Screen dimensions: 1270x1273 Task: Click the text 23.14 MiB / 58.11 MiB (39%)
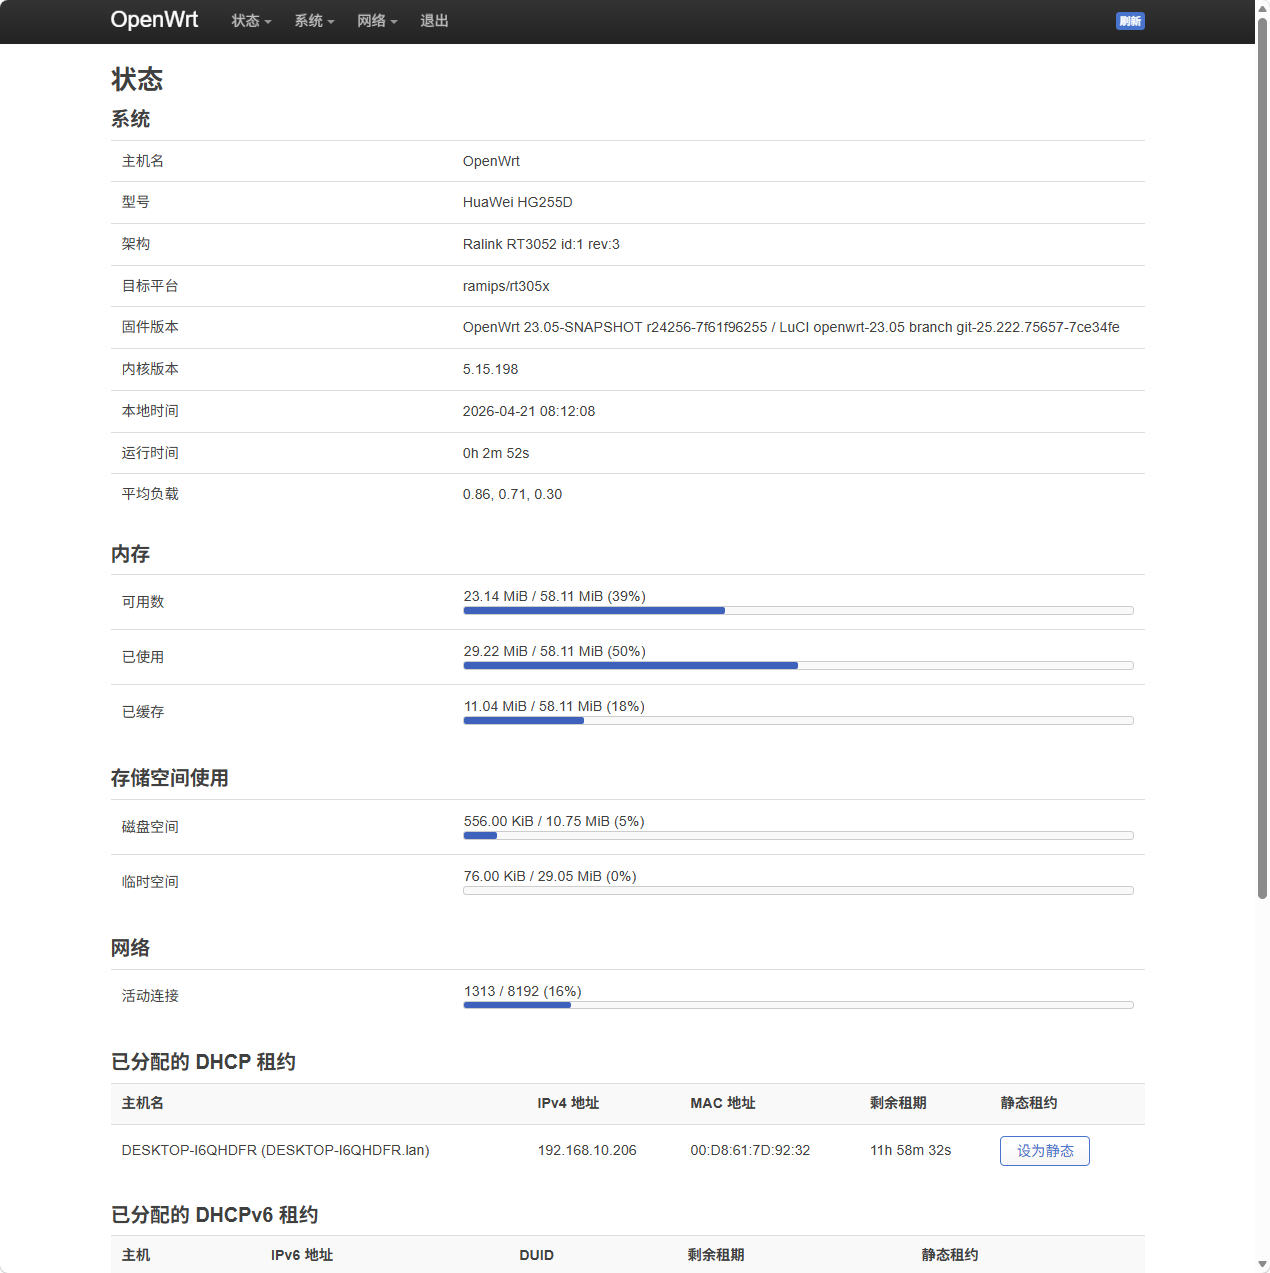(554, 596)
